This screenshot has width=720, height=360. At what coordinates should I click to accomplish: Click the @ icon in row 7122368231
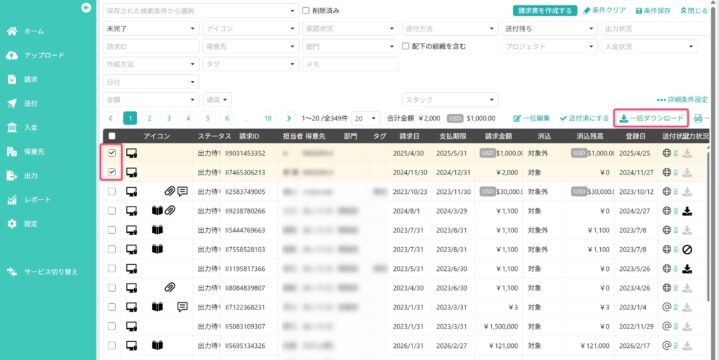pos(667,307)
